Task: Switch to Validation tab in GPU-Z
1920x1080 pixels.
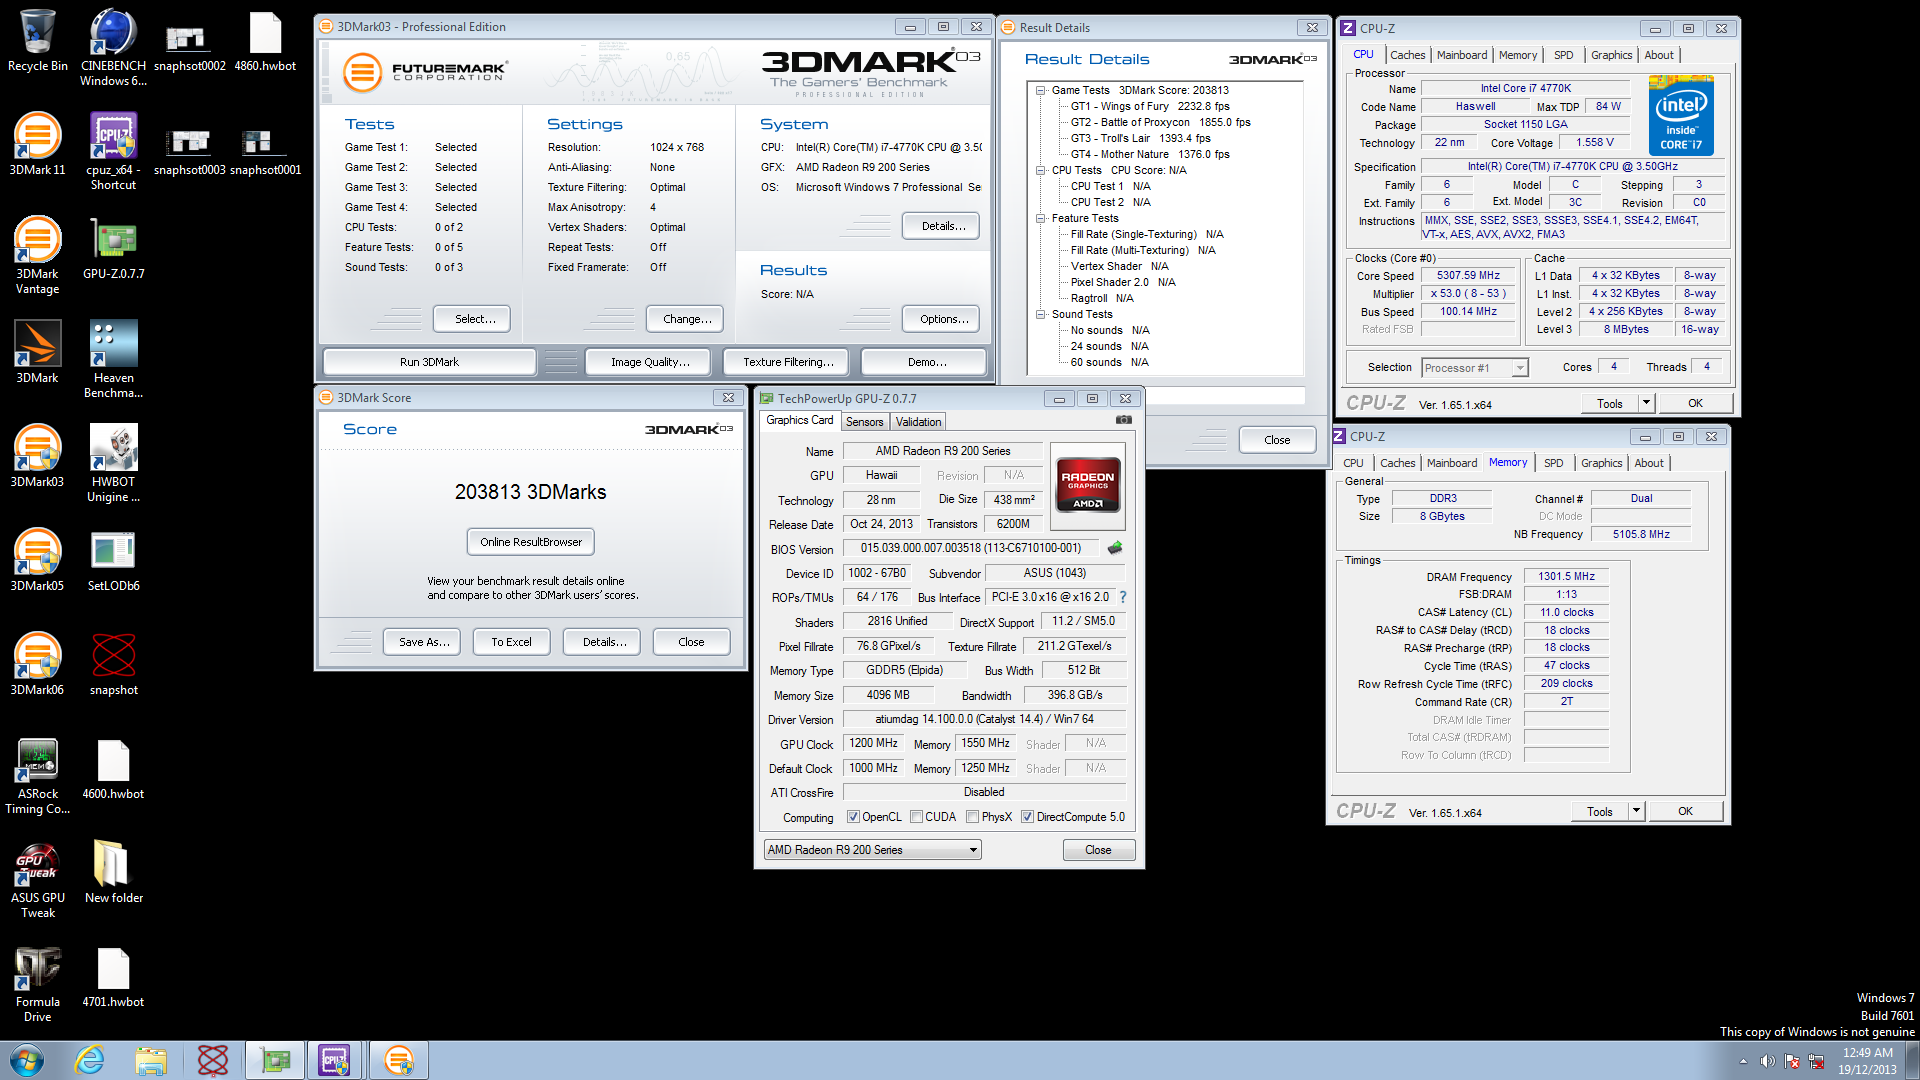Action: [x=918, y=422]
